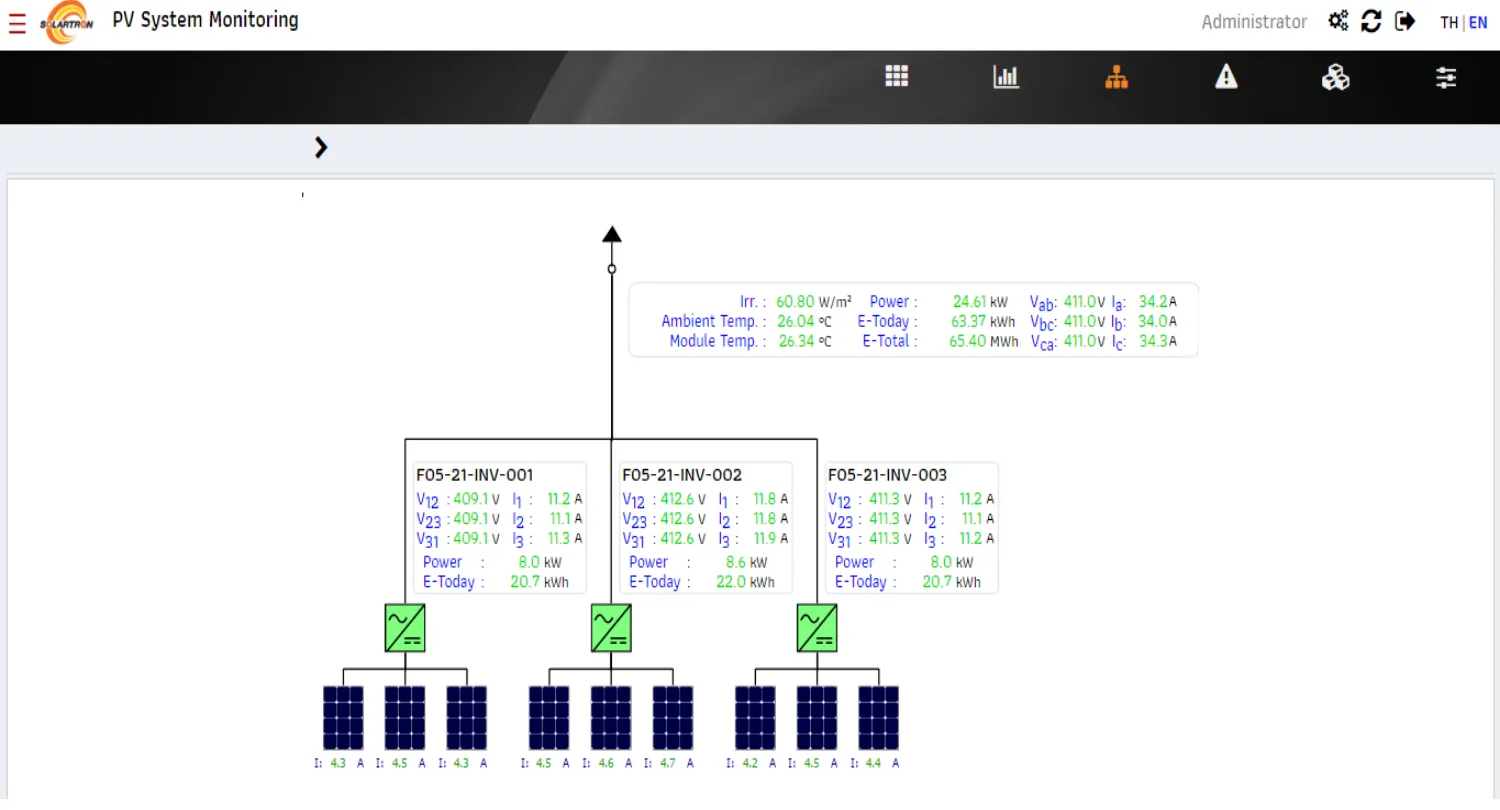Select the F05-21-INV-002 inverter symbol
This screenshot has height=810, width=1500.
coord(611,628)
